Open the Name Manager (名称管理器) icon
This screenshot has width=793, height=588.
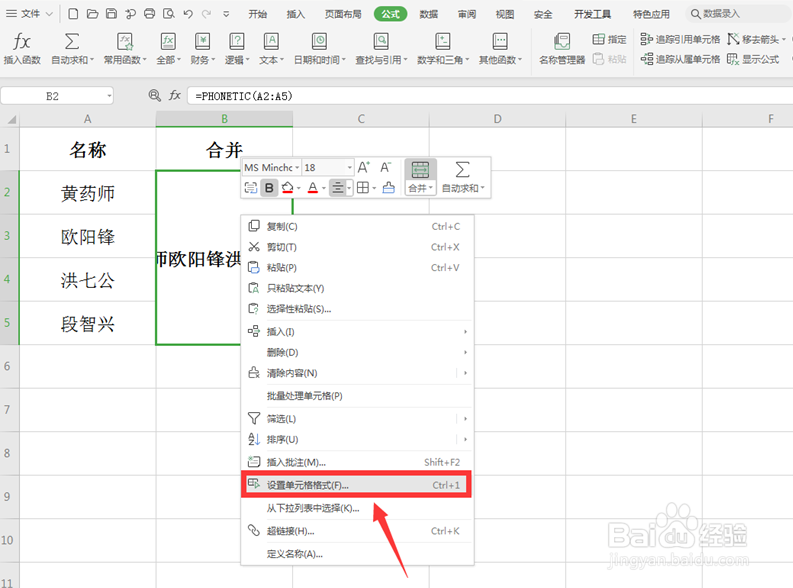point(562,41)
